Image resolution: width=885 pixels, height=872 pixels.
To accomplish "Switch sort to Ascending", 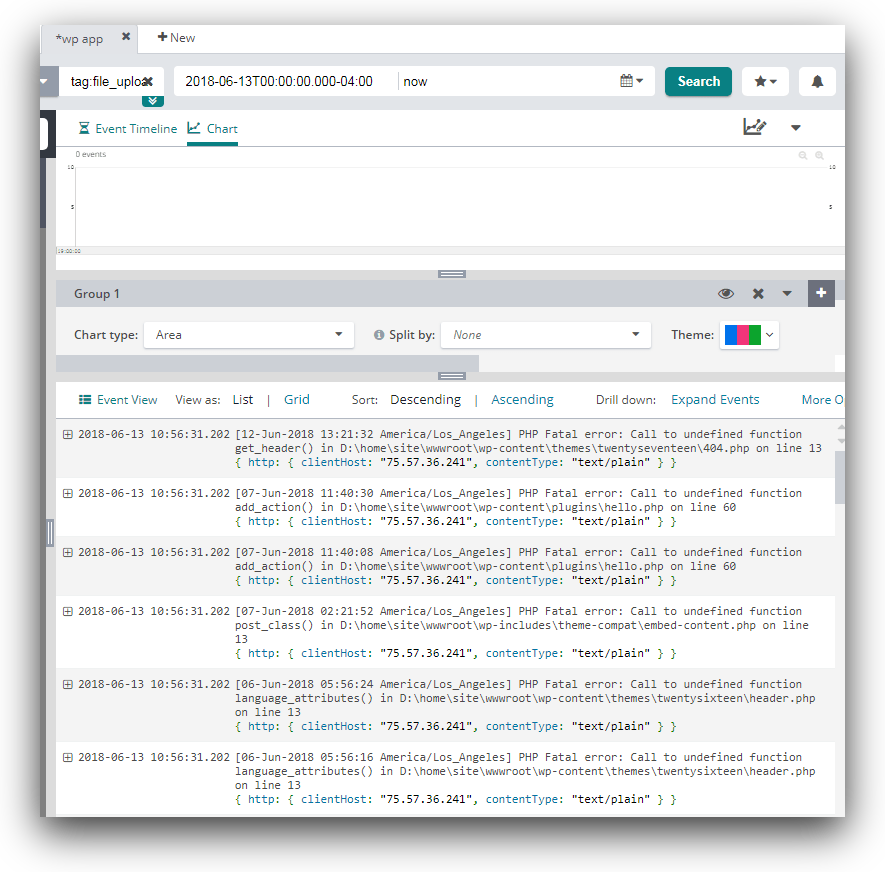I will point(522,400).
